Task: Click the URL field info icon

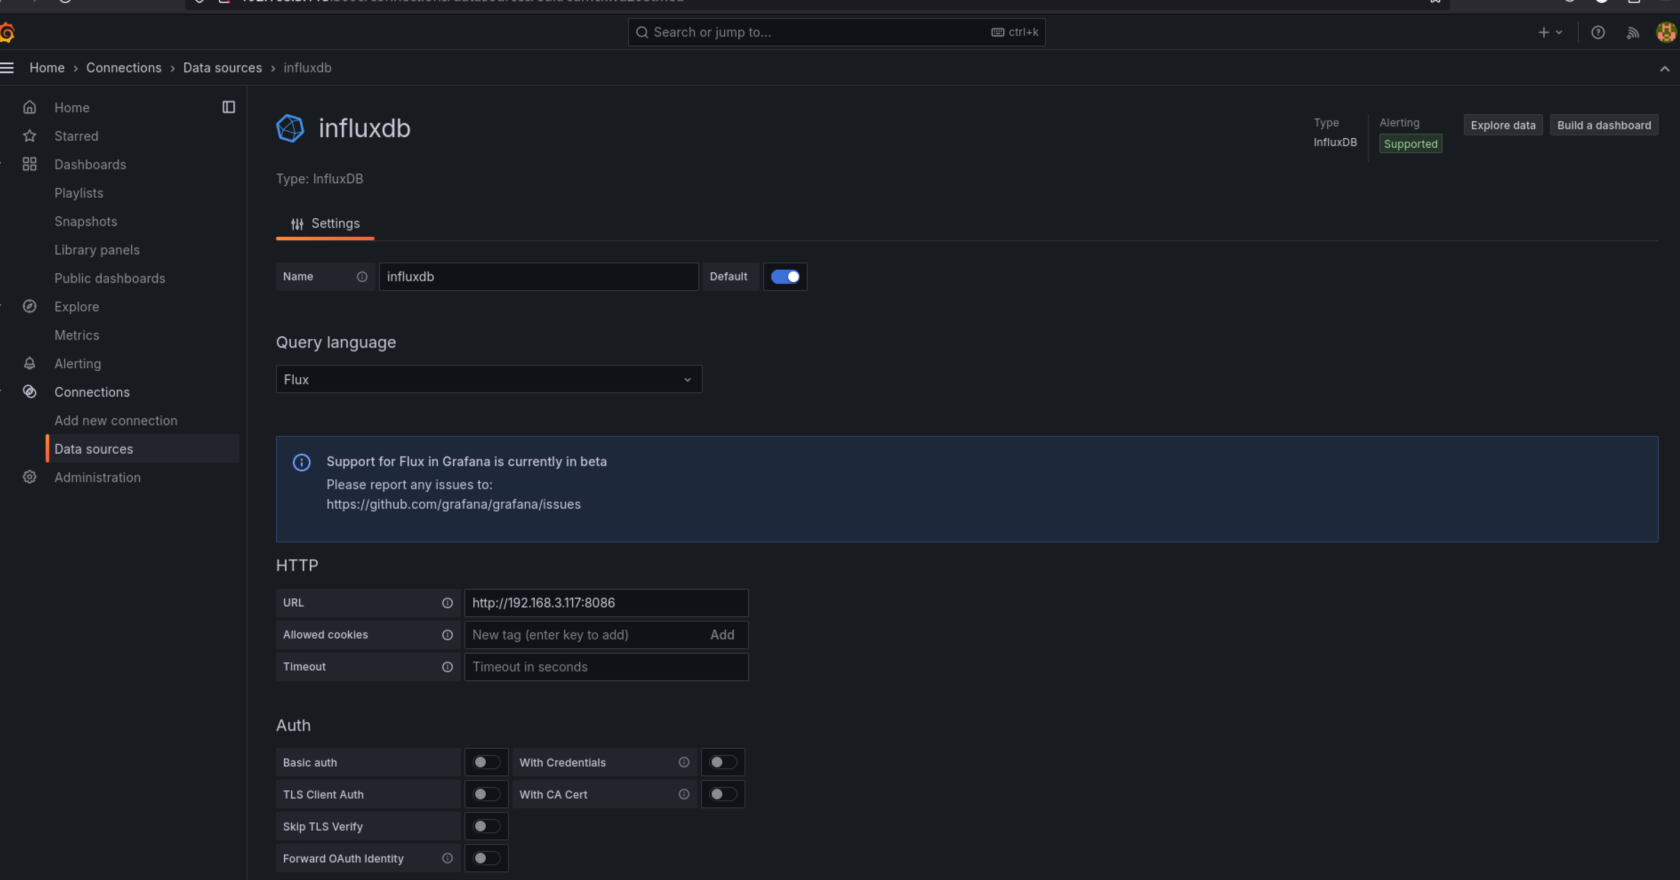Action: 447,603
